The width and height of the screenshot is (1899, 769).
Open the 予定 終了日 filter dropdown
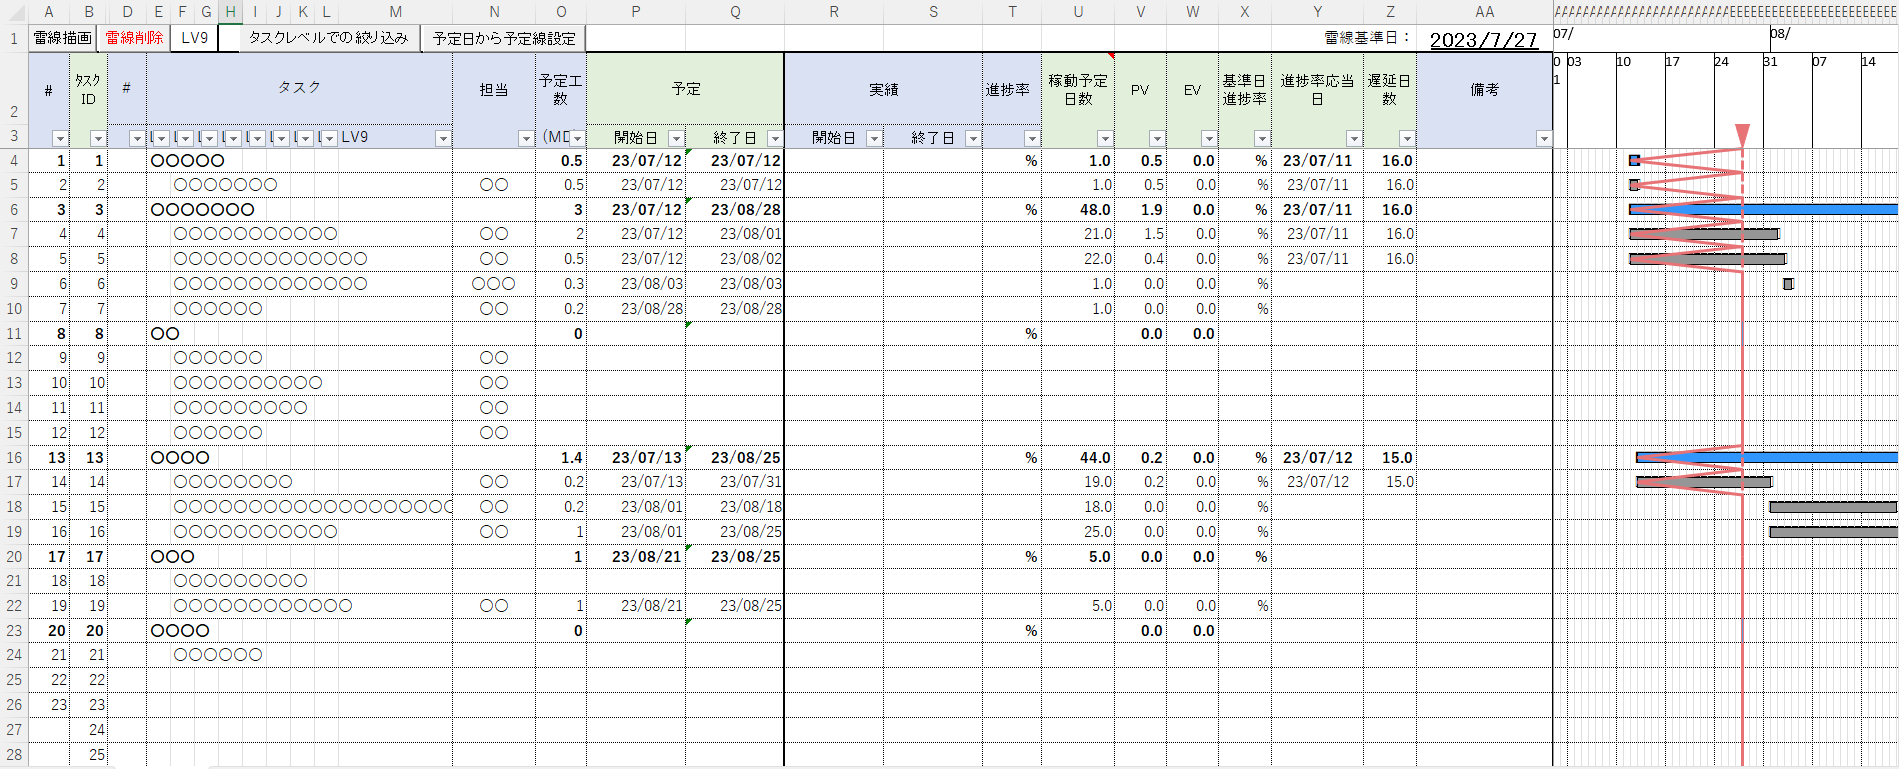pos(775,138)
